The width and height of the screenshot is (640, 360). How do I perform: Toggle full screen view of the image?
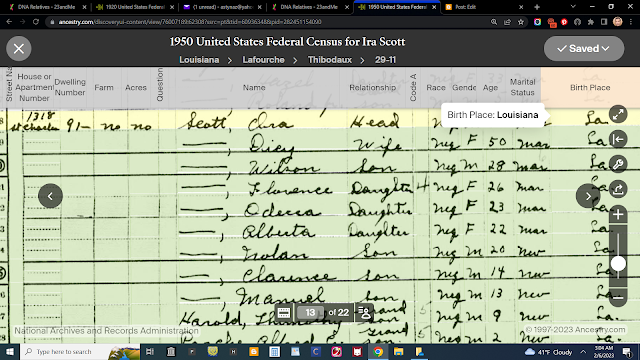point(618,114)
